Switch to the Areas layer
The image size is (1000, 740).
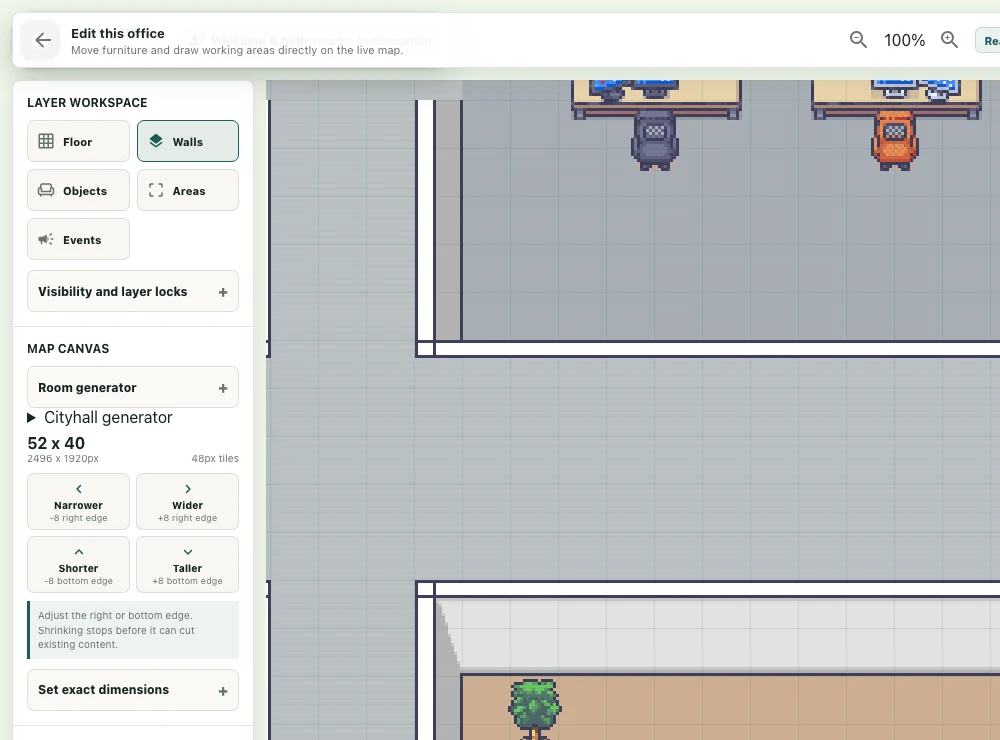[188, 190]
